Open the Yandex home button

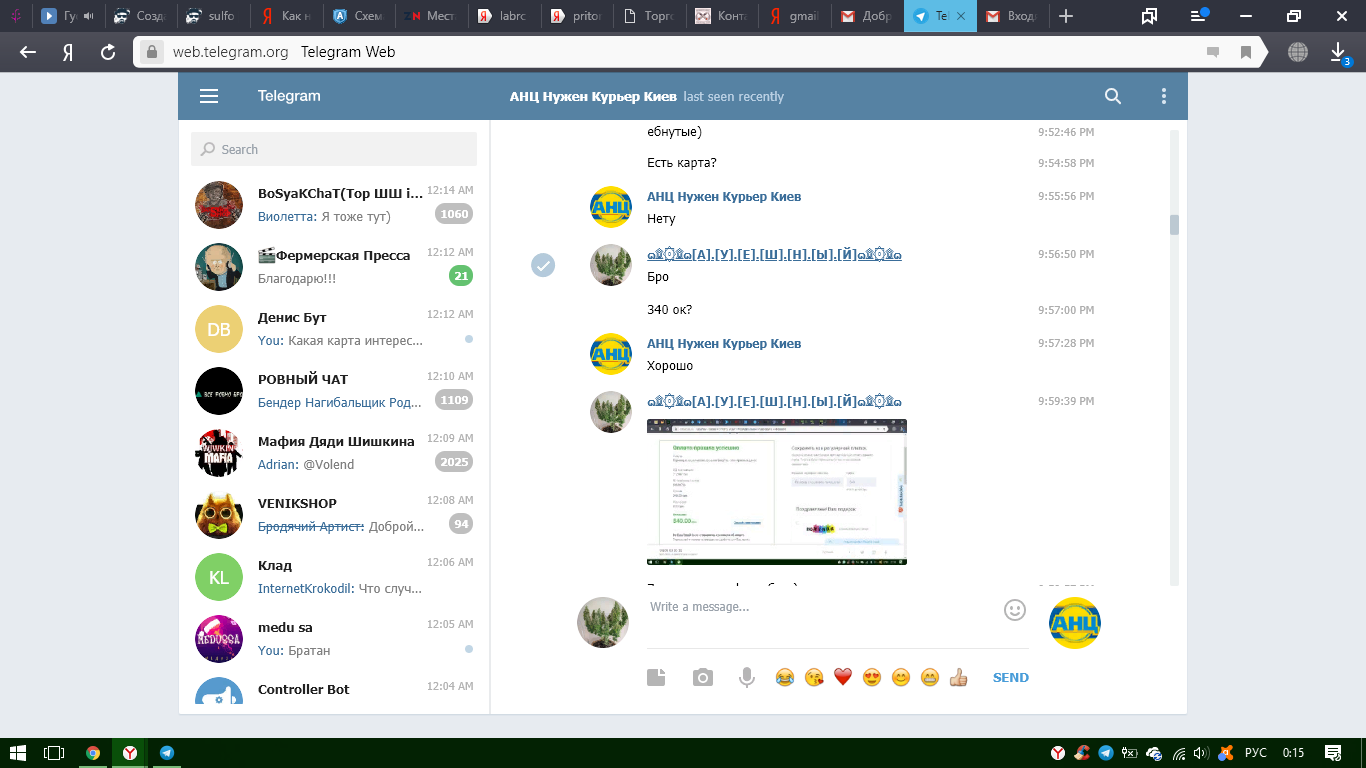68,52
